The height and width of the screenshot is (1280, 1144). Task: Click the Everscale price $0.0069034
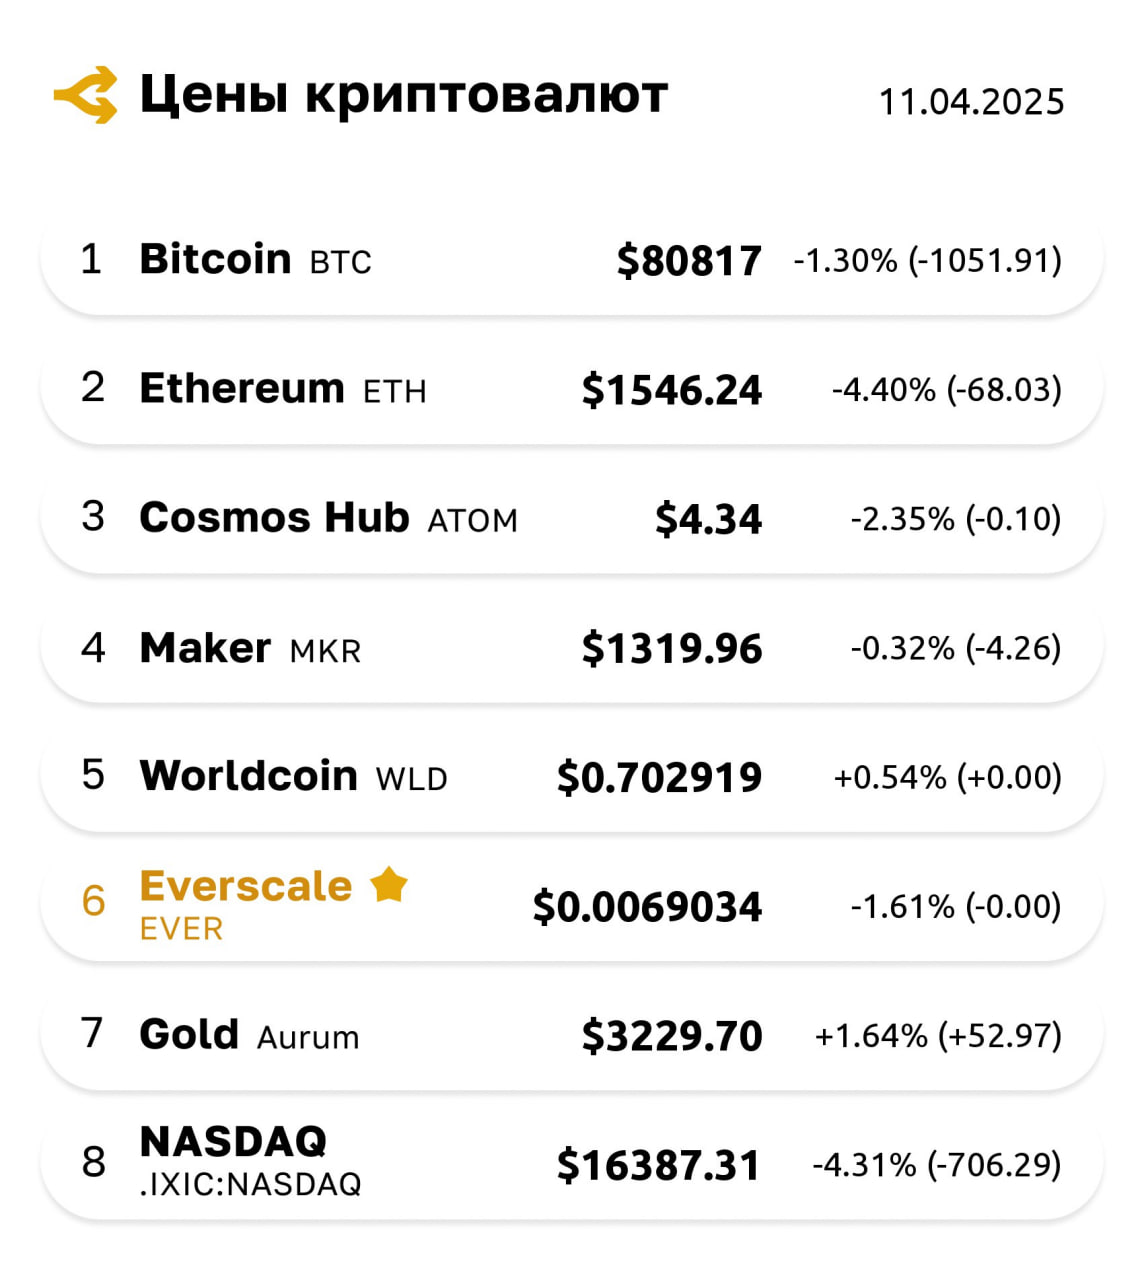coord(647,907)
